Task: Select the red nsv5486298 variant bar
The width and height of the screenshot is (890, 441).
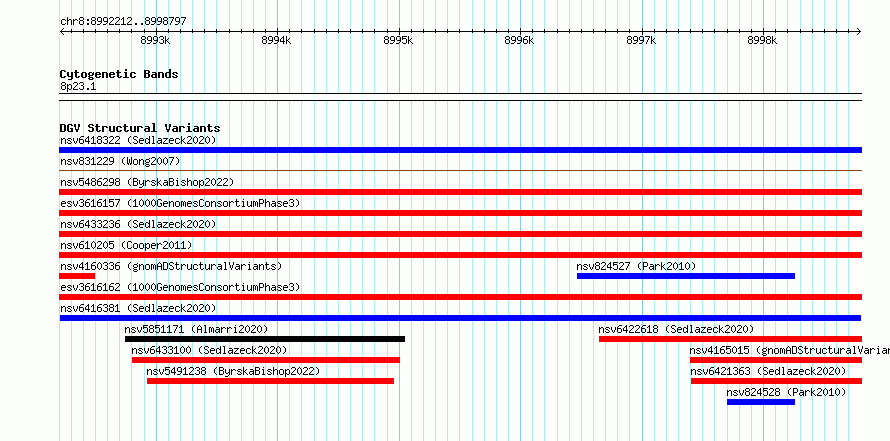Action: (460, 192)
